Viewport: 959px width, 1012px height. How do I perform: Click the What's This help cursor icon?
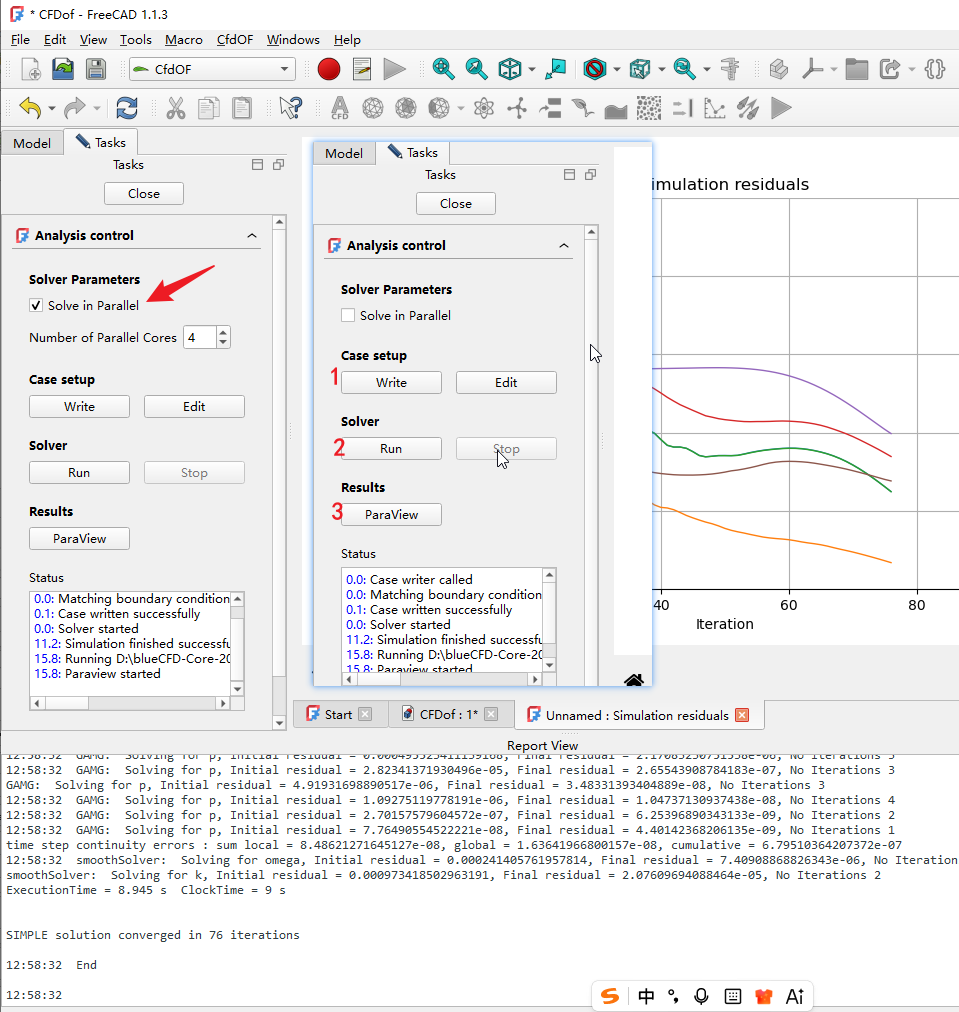tap(290, 108)
